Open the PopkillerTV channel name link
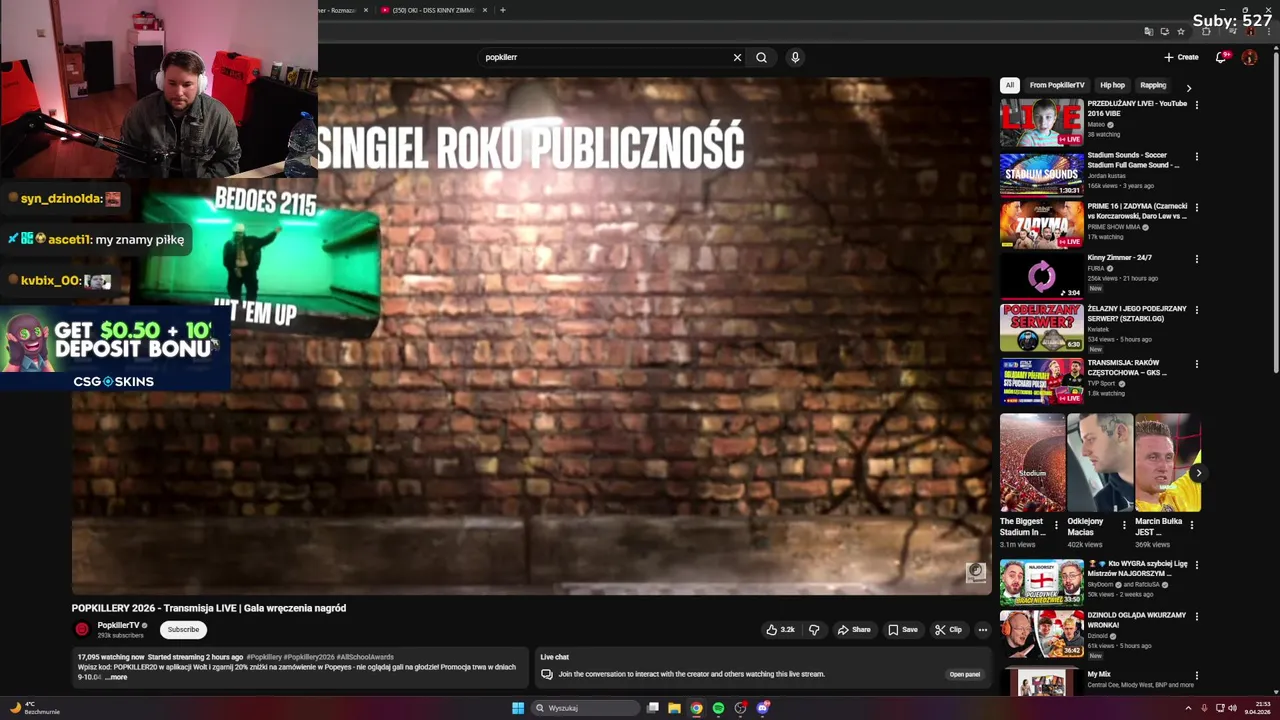This screenshot has height=720, width=1280. [x=118, y=625]
